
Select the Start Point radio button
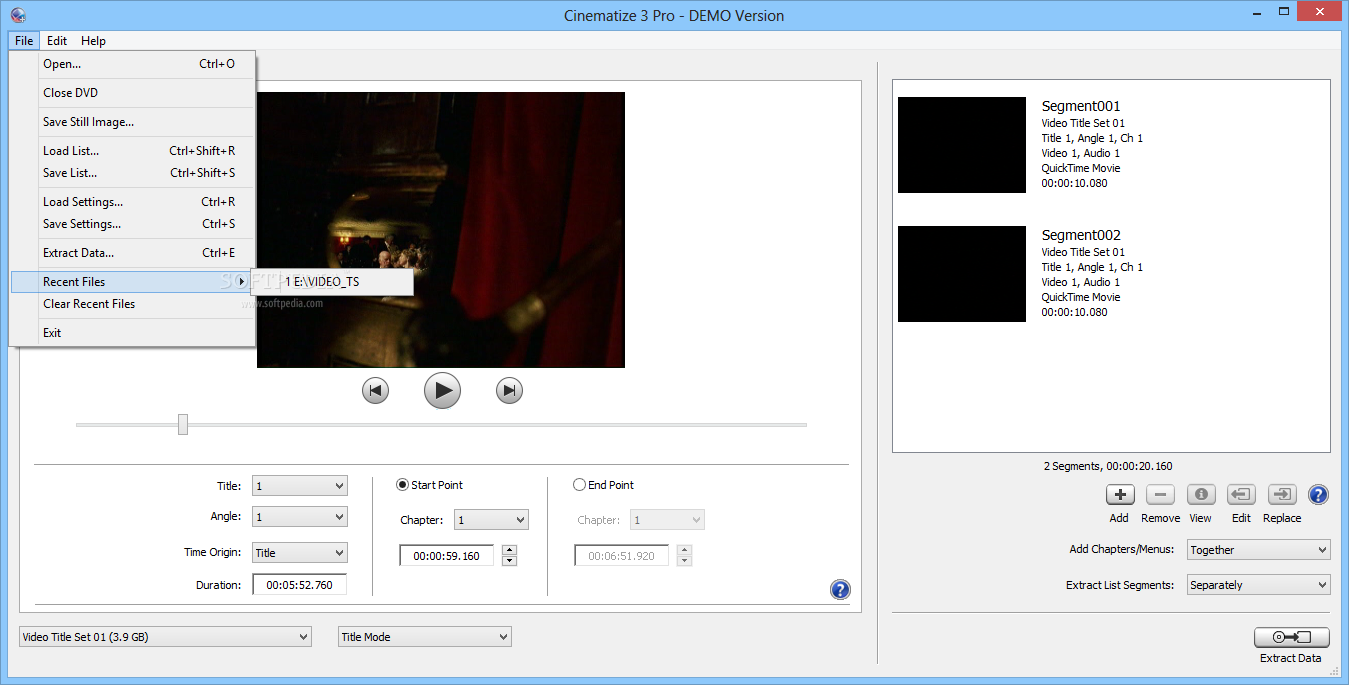(403, 485)
